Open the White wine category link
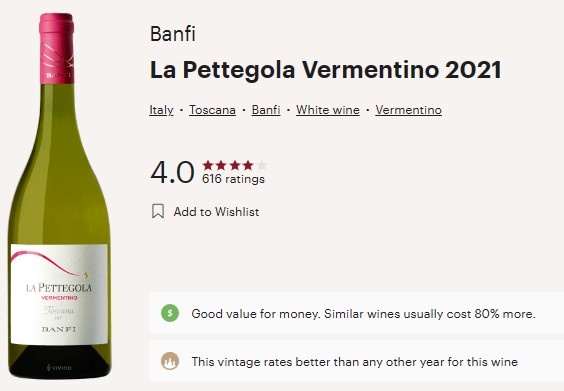The width and height of the screenshot is (564, 391). [x=328, y=110]
